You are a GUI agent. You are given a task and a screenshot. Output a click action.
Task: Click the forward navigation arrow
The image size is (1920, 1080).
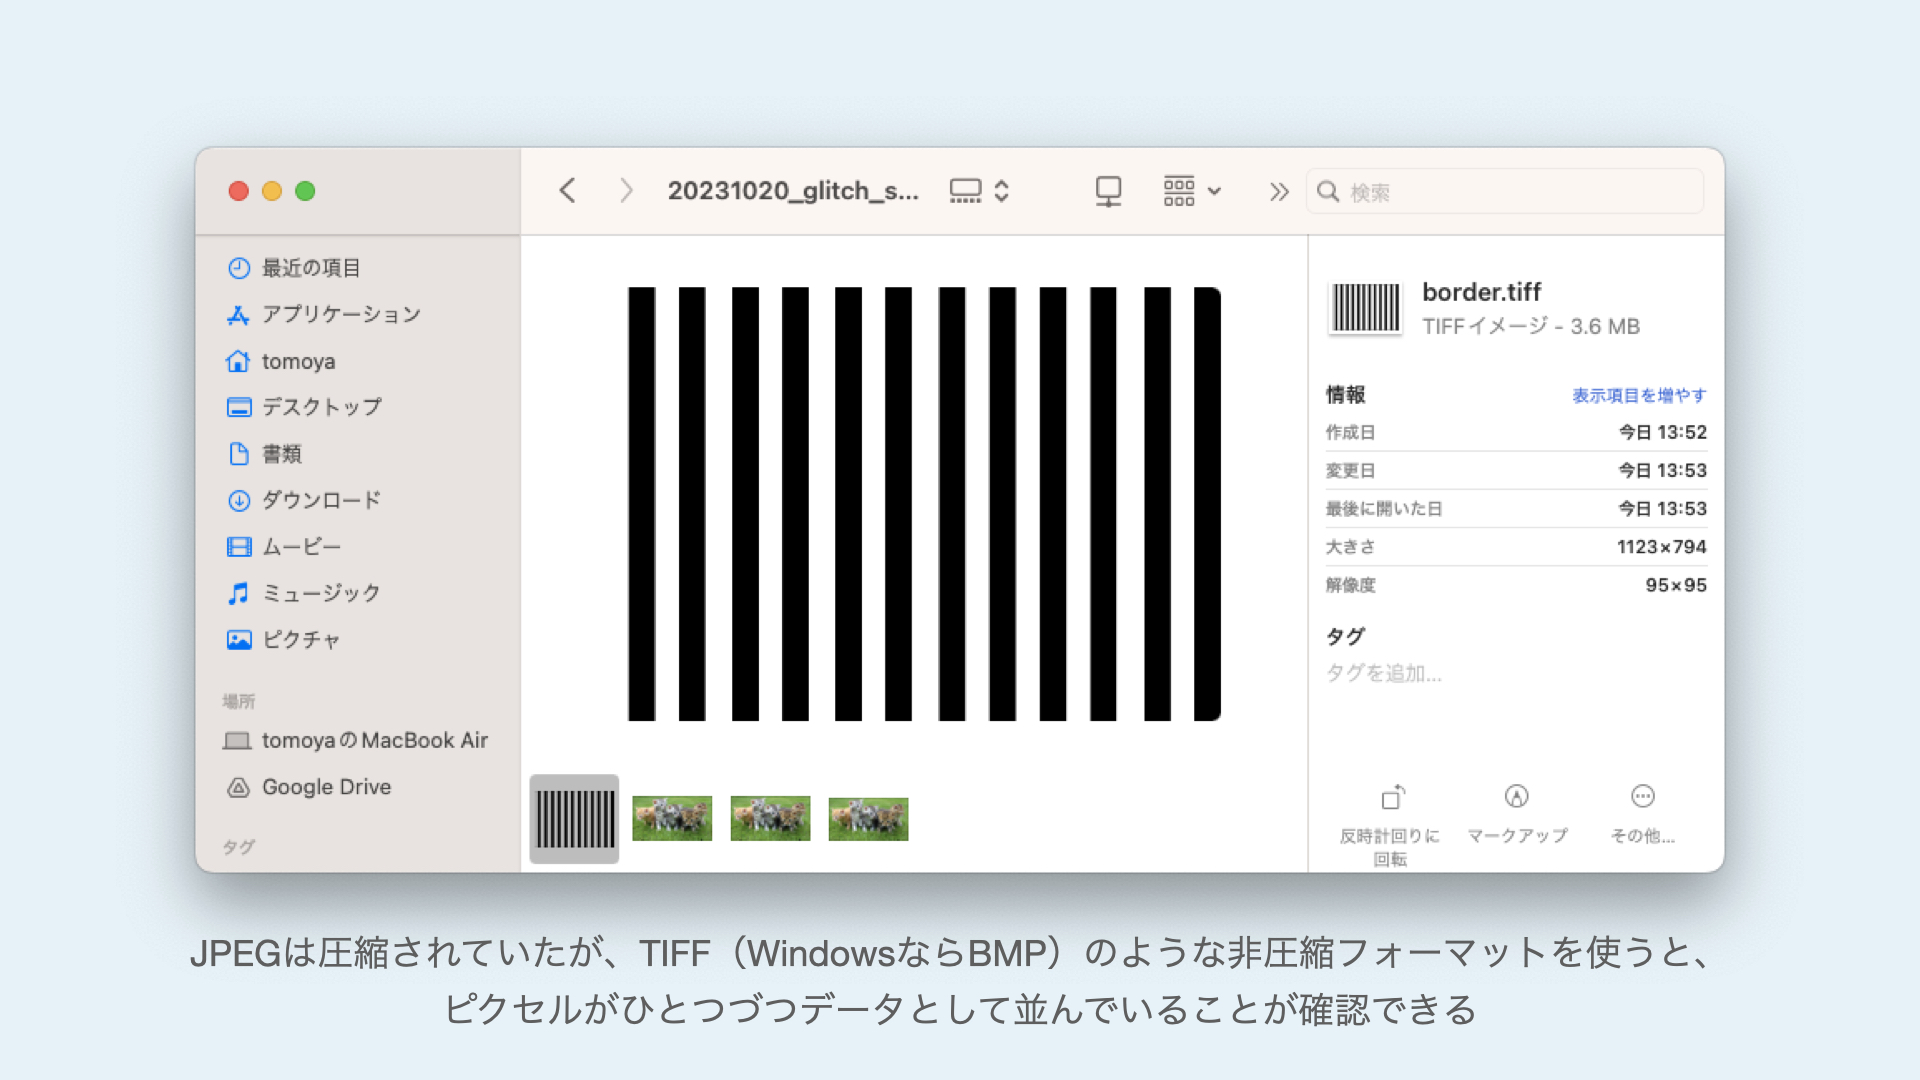(626, 191)
